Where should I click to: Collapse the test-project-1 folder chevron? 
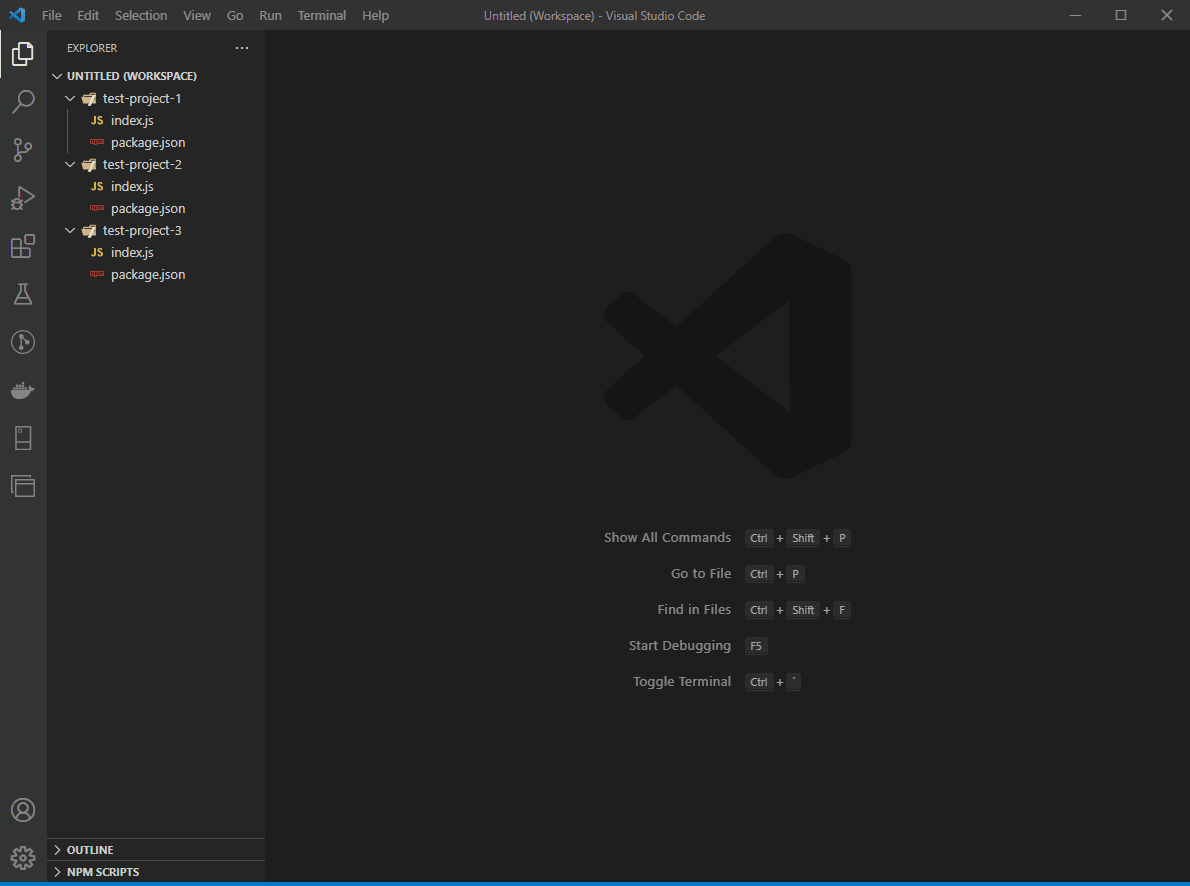click(70, 99)
